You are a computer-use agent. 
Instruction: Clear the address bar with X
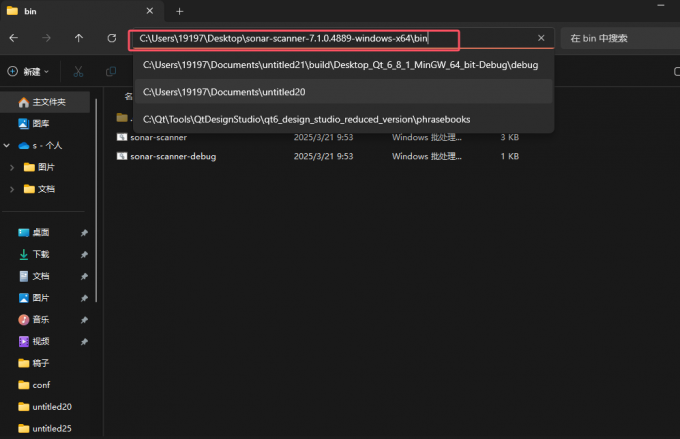pyautogui.click(x=541, y=38)
